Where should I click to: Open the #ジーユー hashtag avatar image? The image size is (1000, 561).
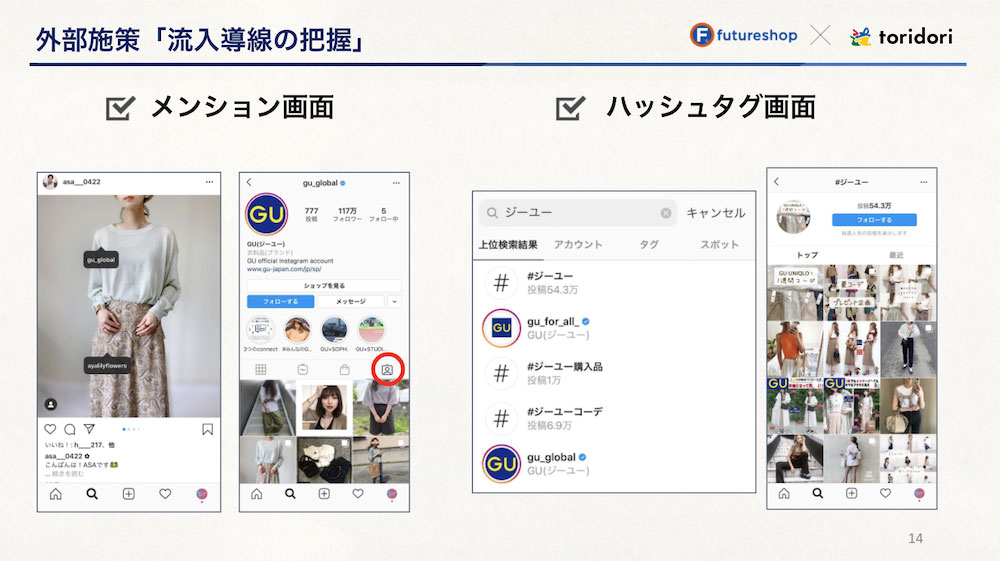[793, 217]
